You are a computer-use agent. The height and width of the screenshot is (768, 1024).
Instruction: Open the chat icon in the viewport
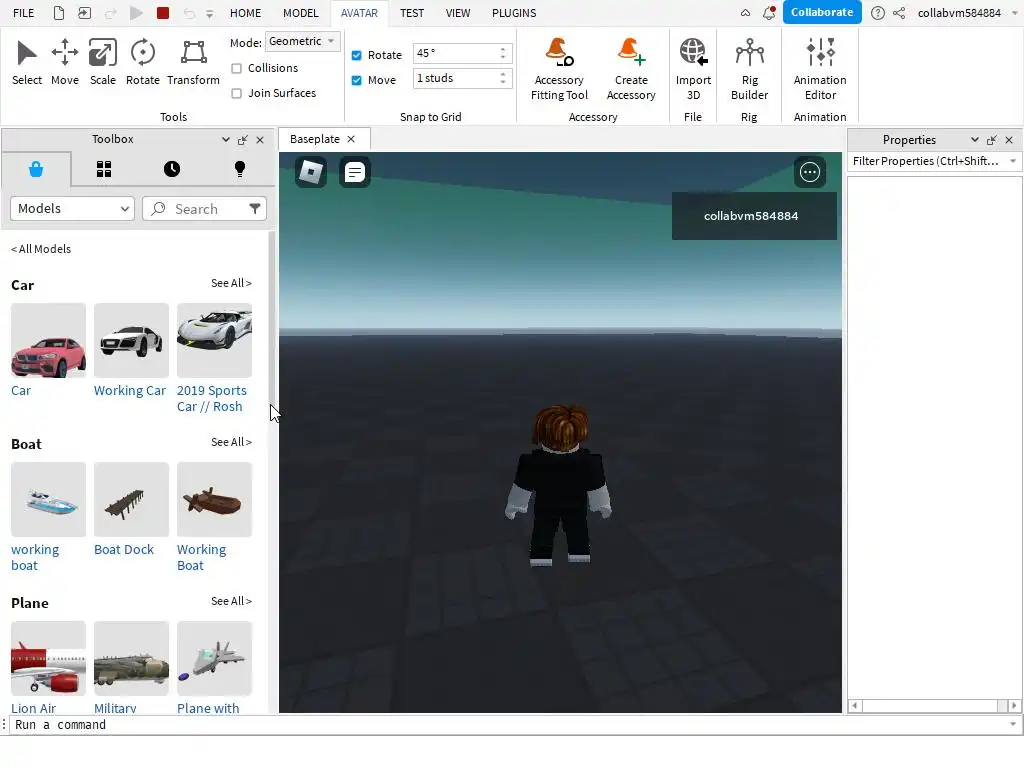point(355,172)
